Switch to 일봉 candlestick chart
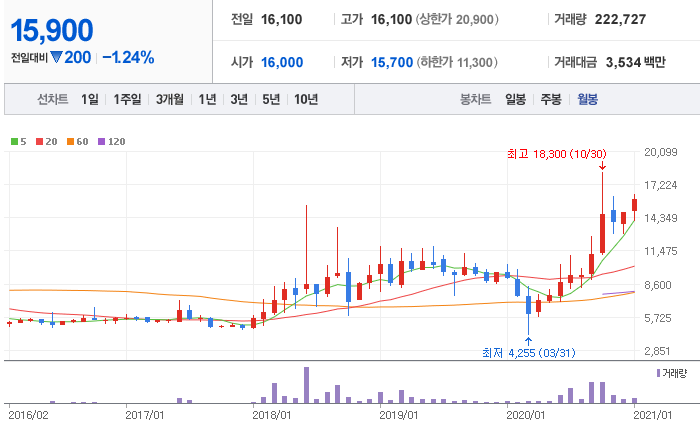This screenshot has height=433, width=700. (x=515, y=99)
